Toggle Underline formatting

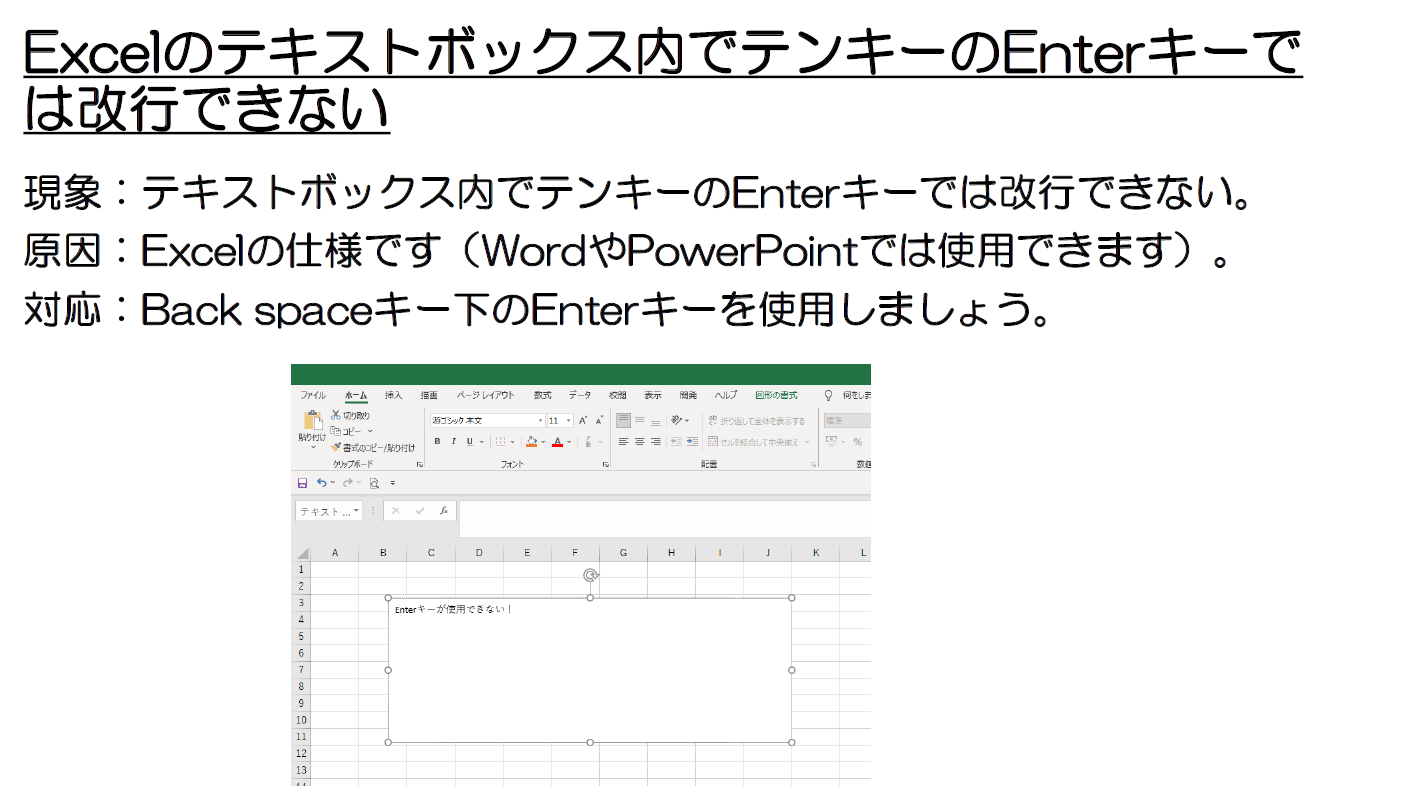pyautogui.click(x=469, y=441)
